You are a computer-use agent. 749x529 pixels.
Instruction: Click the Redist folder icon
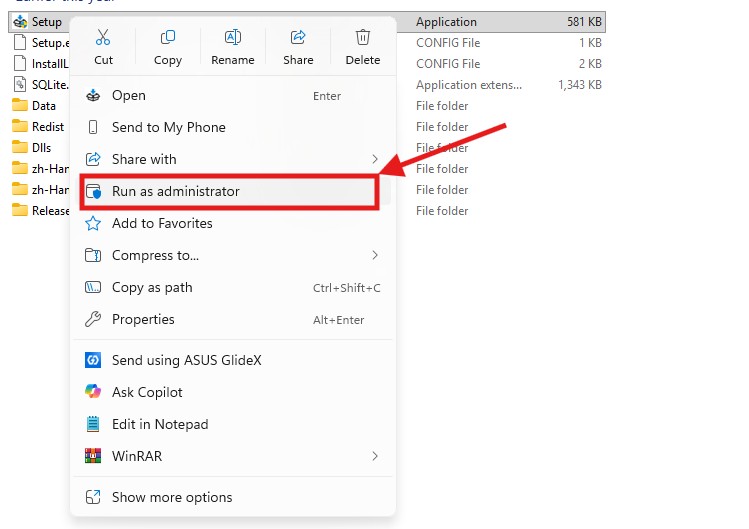click(x=20, y=126)
